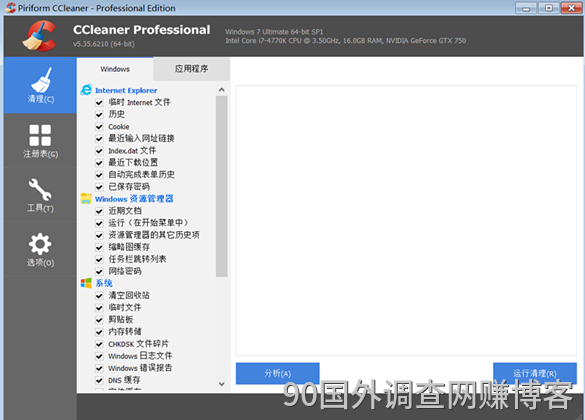Image resolution: width=585 pixels, height=420 pixels.
Task: Uncheck 已保存密码
Action: [x=99, y=187]
